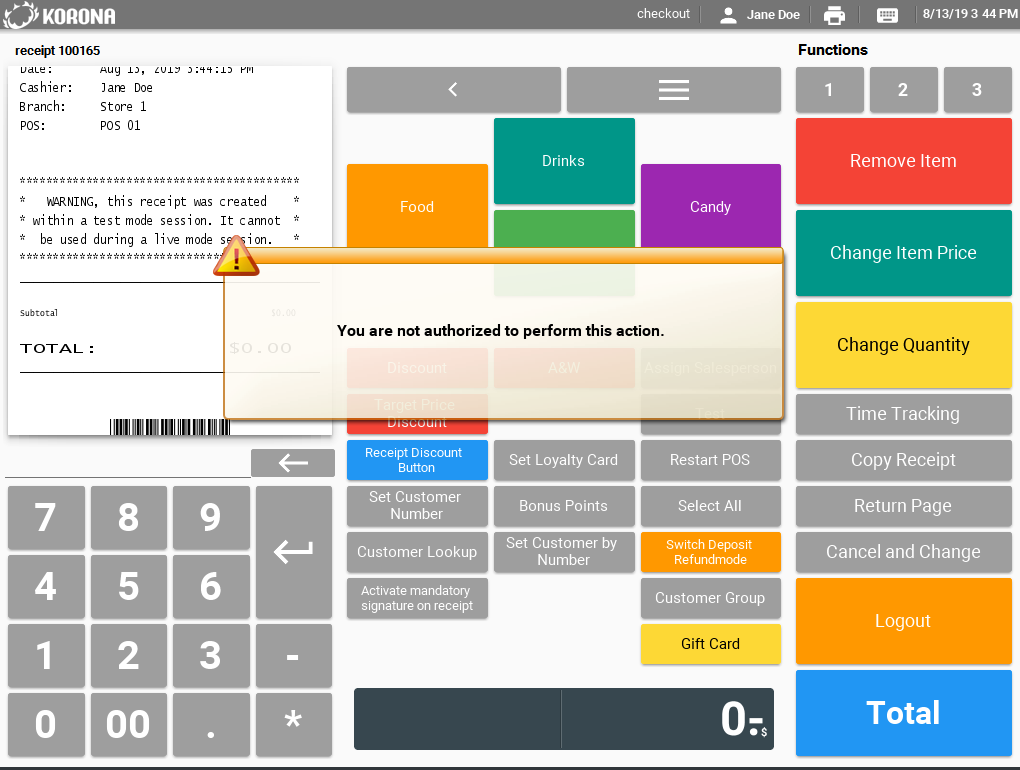Open the Return Page
Viewport: 1020px width, 770px height.
(904, 506)
